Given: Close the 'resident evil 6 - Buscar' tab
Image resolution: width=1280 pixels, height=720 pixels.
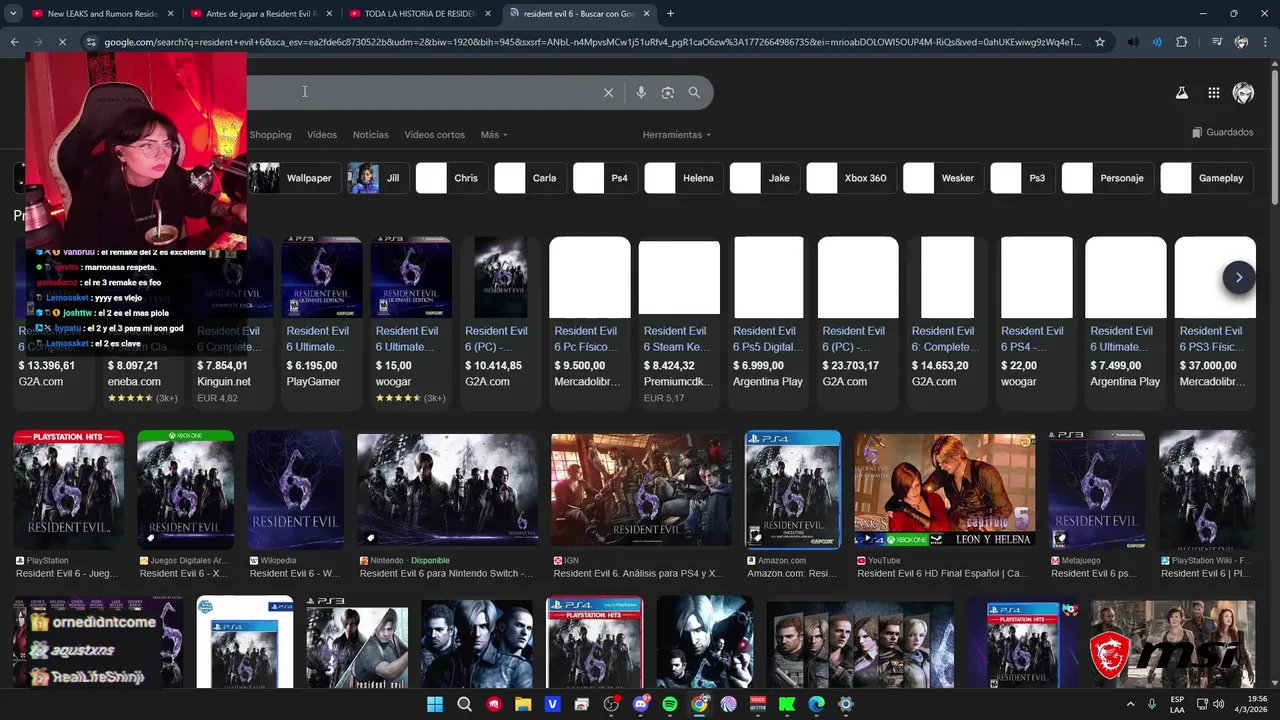Looking at the screenshot, I should click(647, 14).
